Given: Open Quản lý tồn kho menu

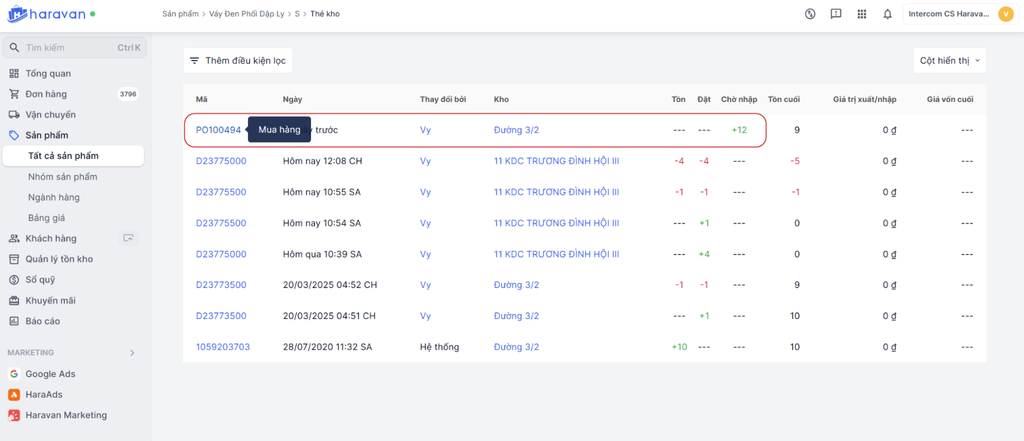Looking at the screenshot, I should point(59,259).
